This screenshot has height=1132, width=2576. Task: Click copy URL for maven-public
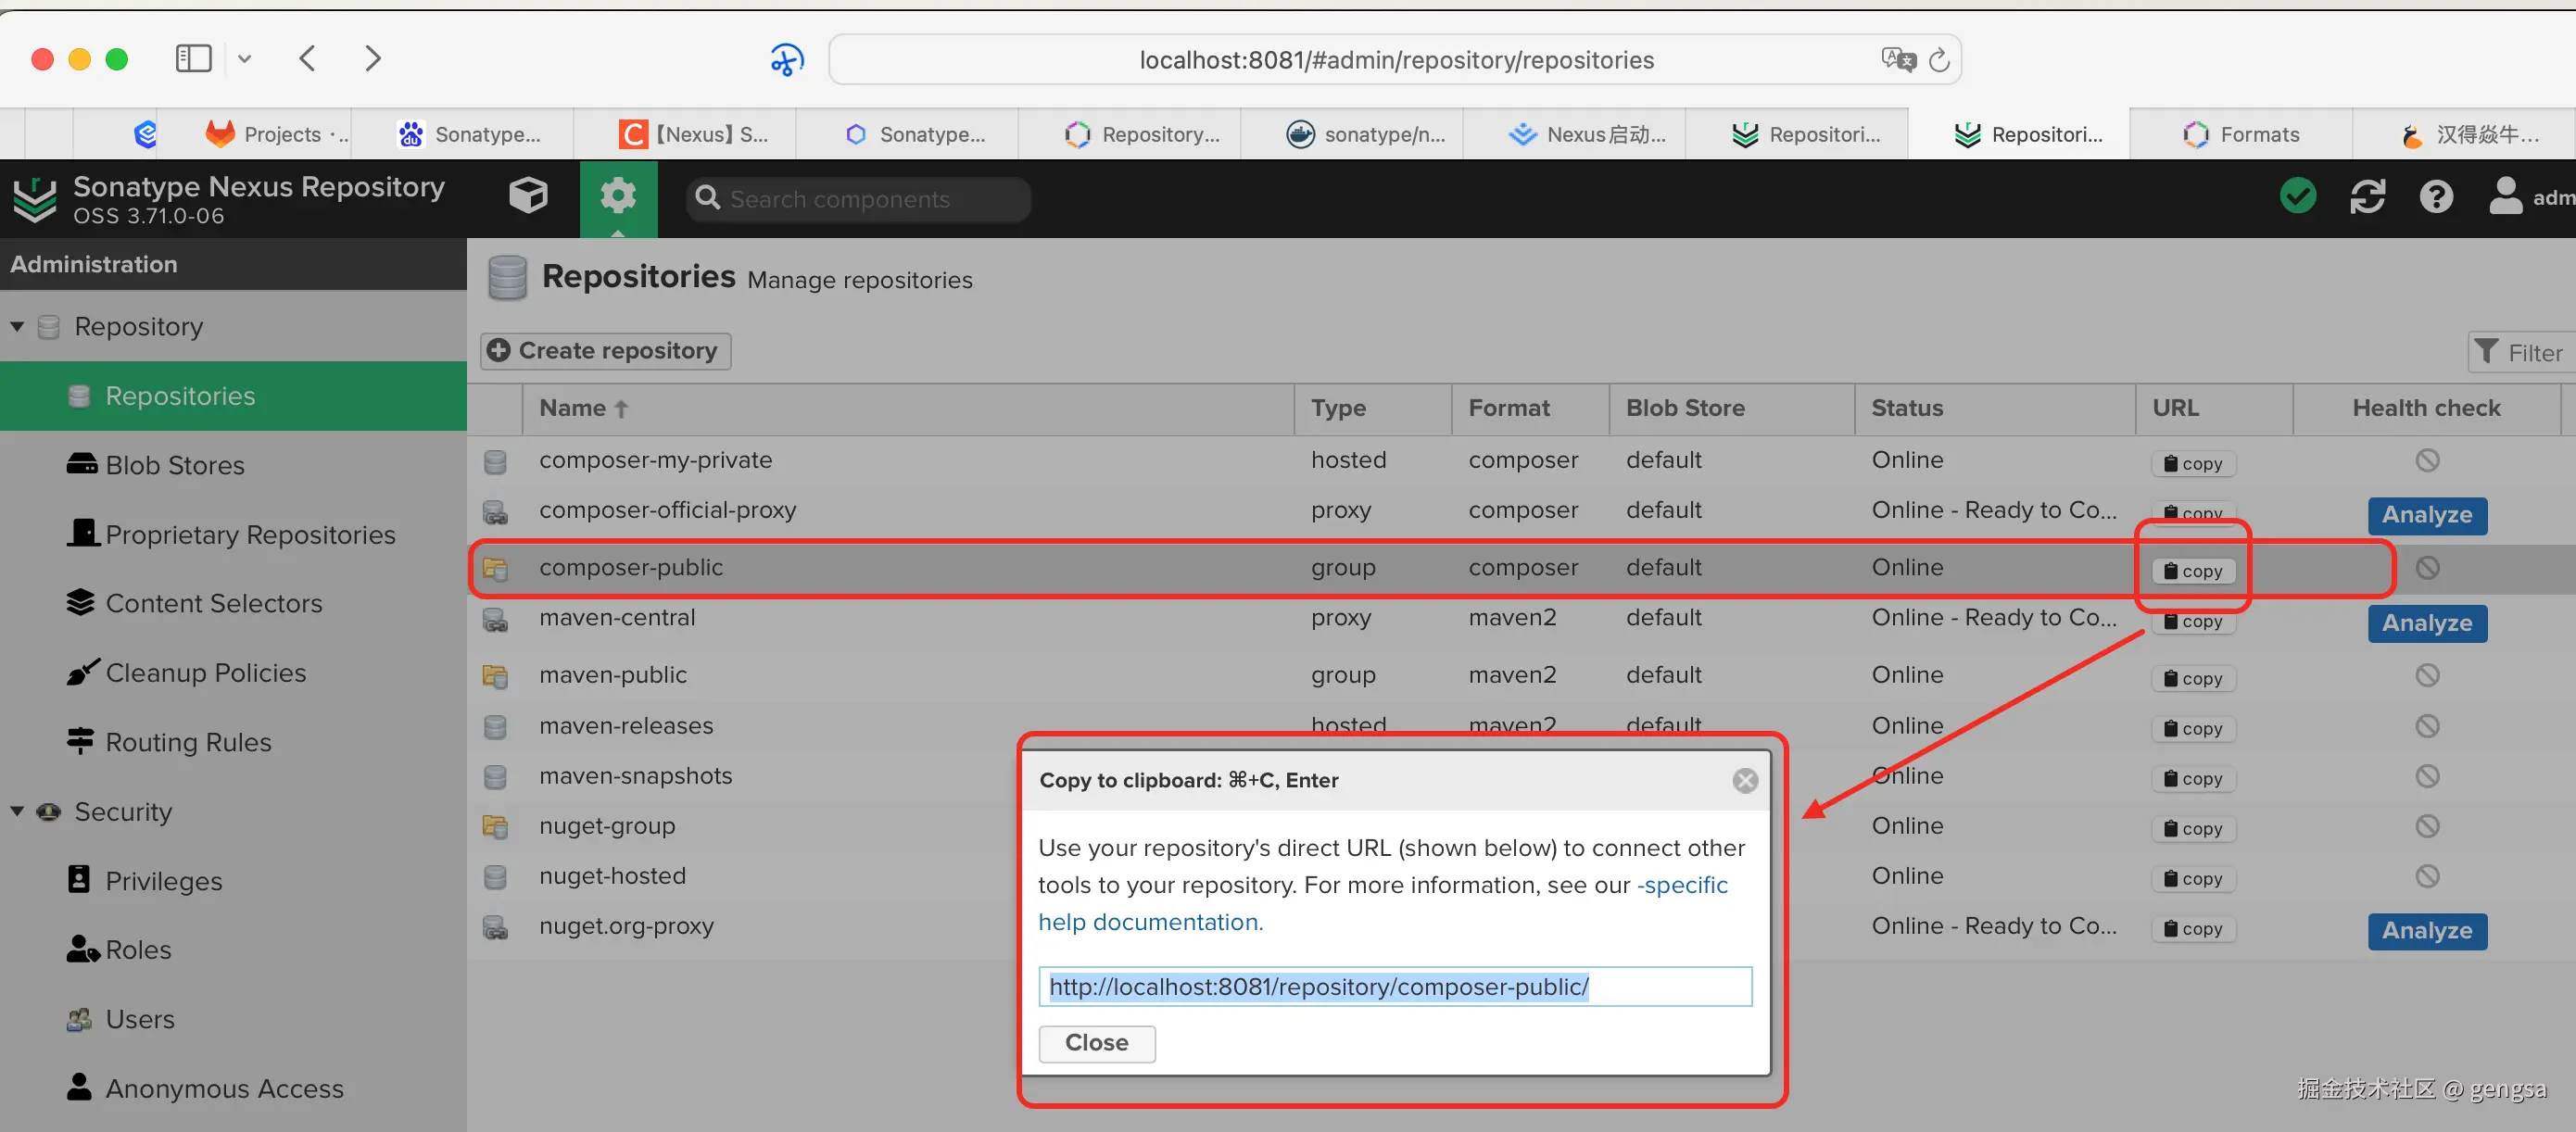pyautogui.click(x=2192, y=679)
